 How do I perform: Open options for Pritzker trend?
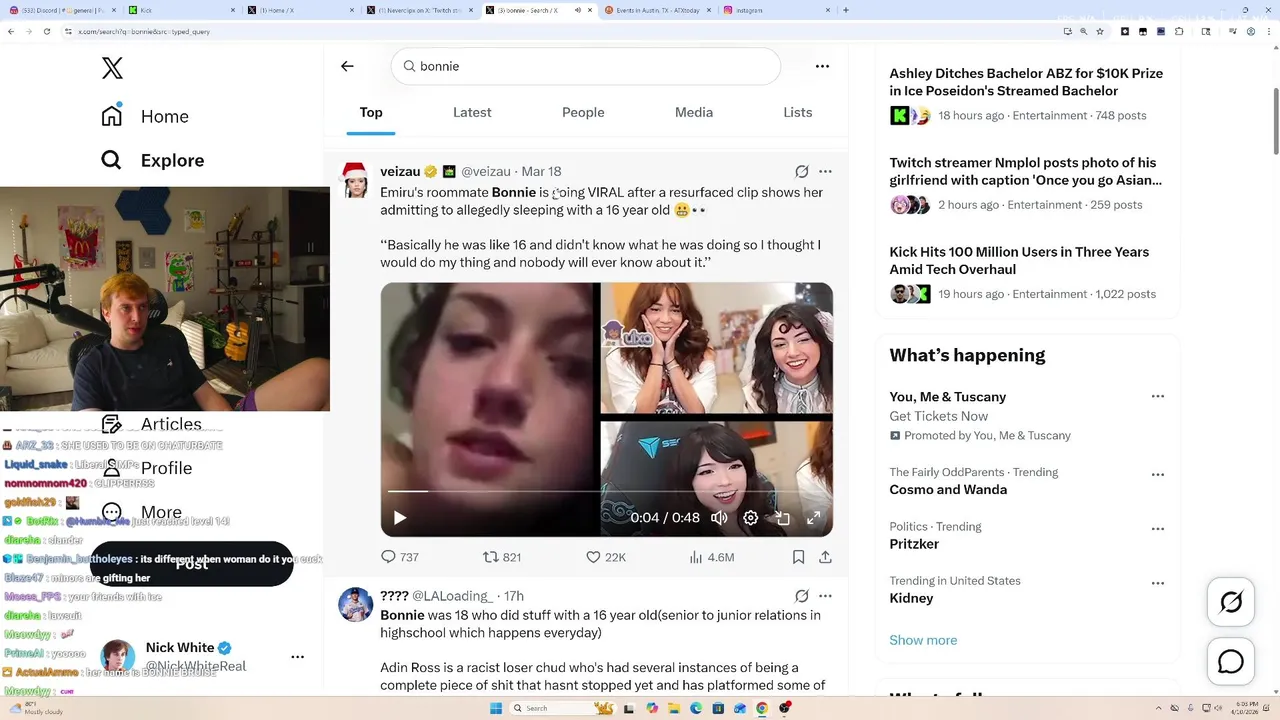pos(1158,529)
